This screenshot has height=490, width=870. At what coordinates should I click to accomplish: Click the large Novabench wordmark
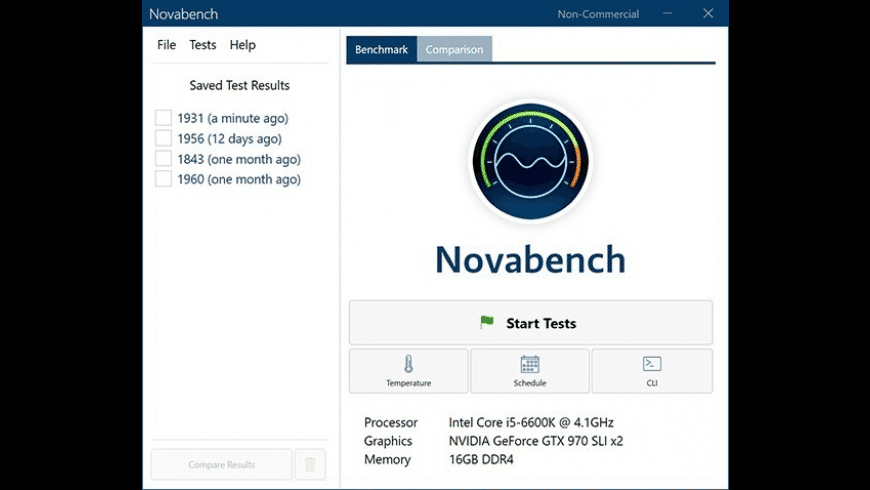coord(530,259)
